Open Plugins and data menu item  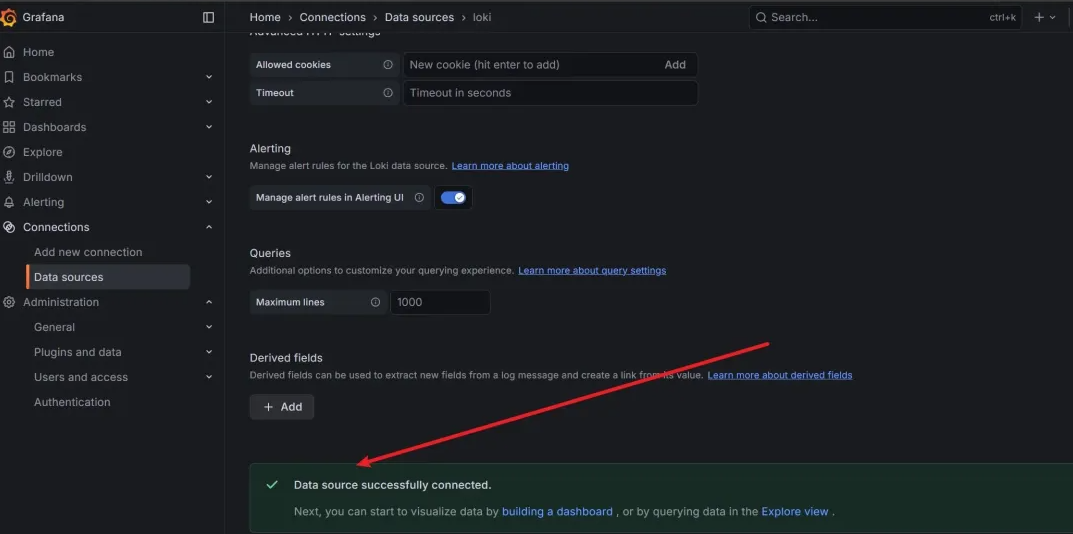point(78,352)
